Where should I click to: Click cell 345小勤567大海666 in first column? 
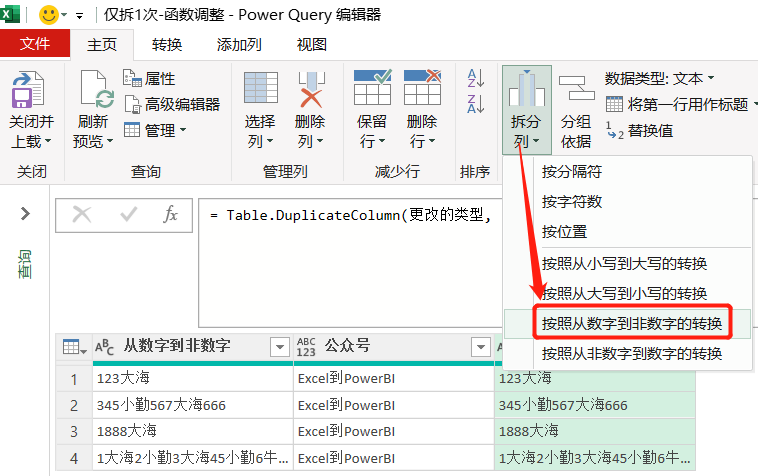[x=193, y=405]
